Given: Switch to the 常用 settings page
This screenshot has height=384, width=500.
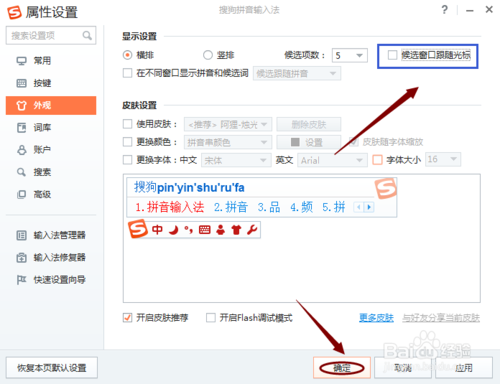Looking at the screenshot, I should (51, 61).
